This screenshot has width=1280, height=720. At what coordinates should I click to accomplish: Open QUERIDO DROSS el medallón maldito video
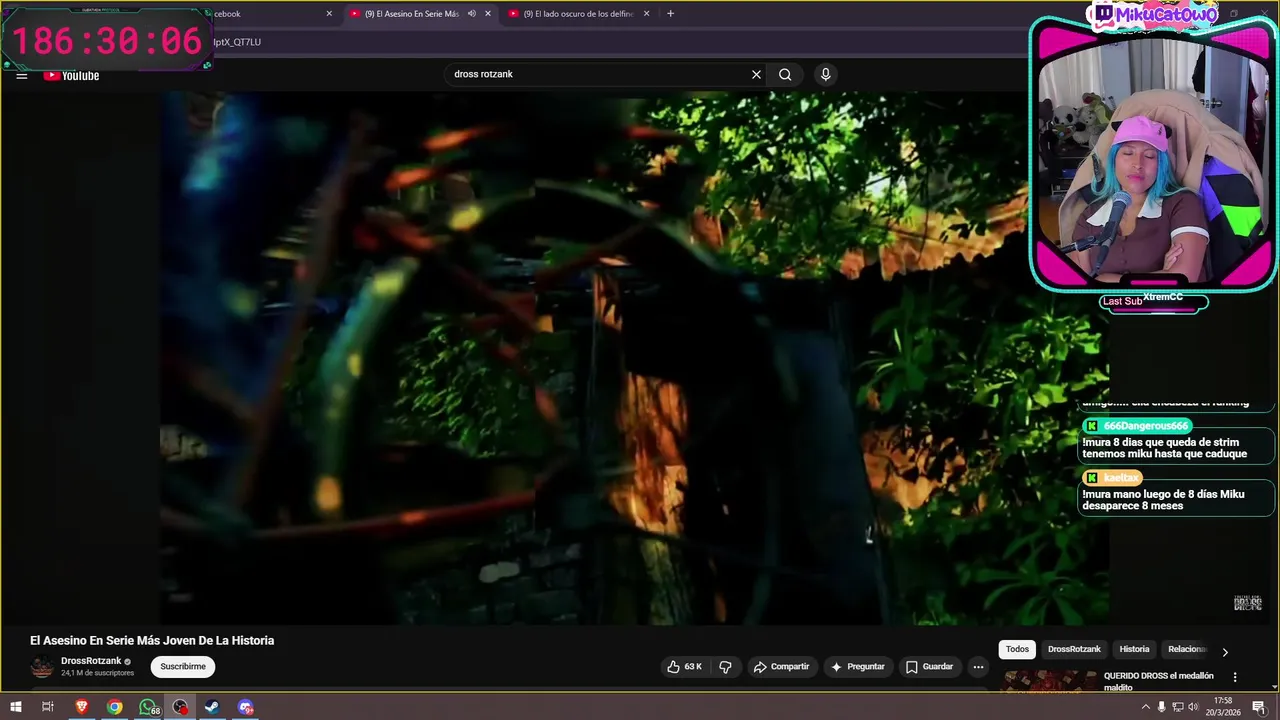point(1158,681)
